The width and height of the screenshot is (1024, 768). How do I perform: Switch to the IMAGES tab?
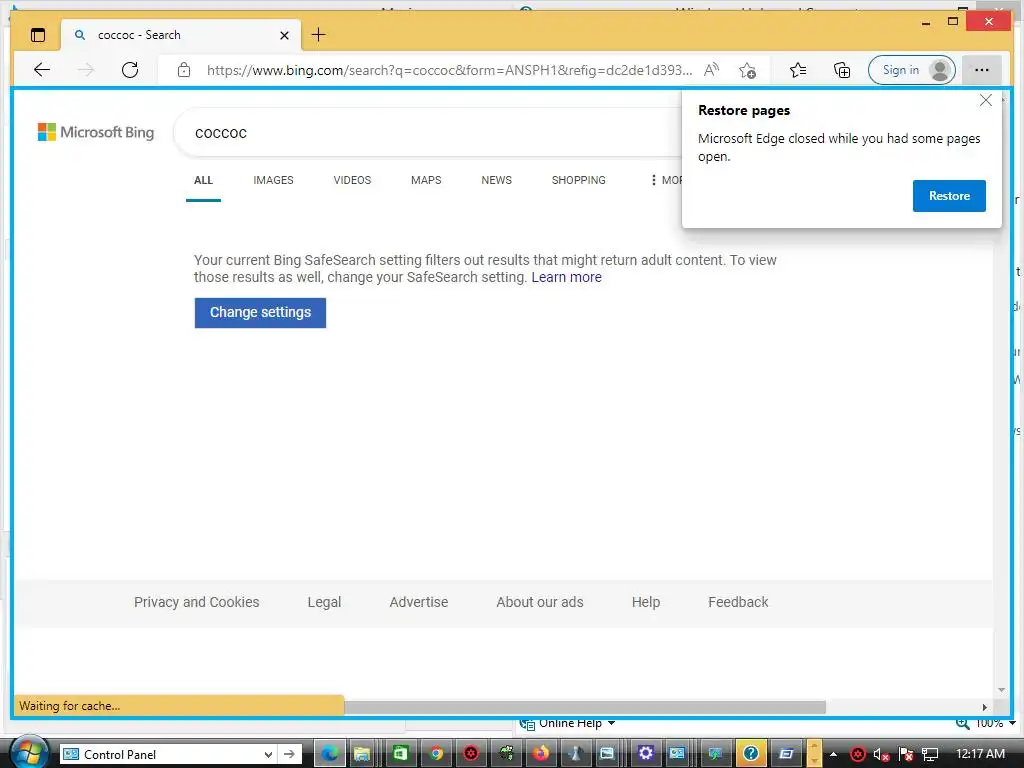click(273, 180)
